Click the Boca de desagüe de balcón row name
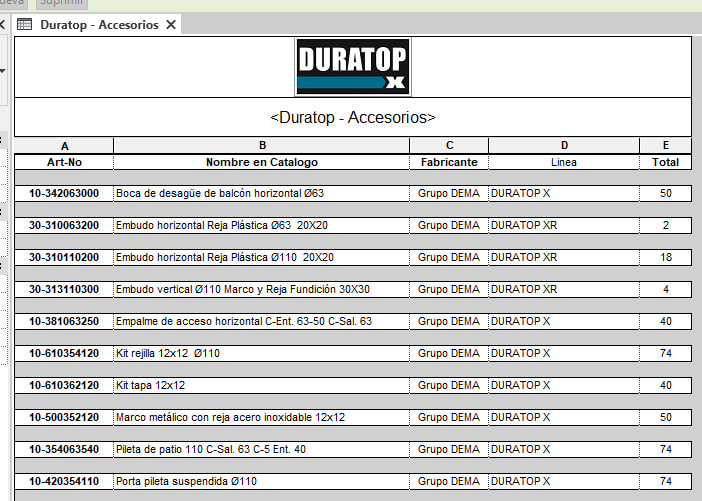This screenshot has width=702, height=501. pos(220,193)
